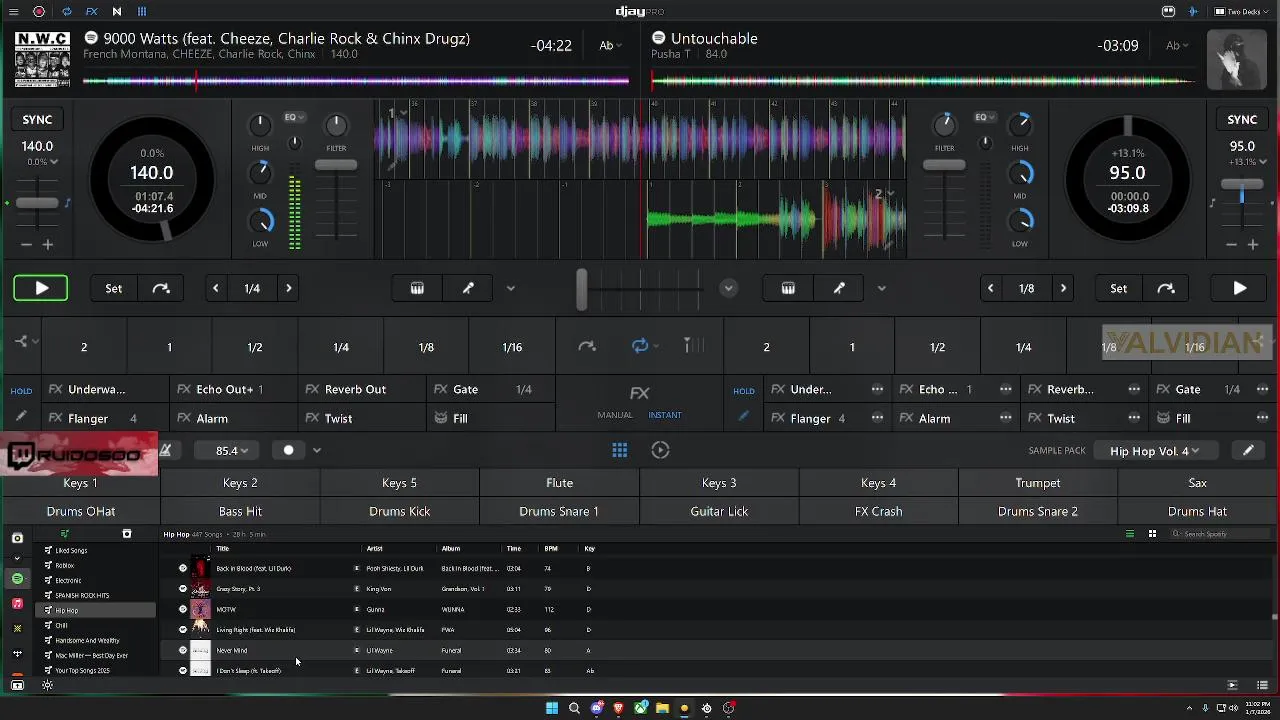Viewport: 1280px width, 720px height.
Task: Click the deck 1 magic wand tool icon
Action: pos(468,288)
